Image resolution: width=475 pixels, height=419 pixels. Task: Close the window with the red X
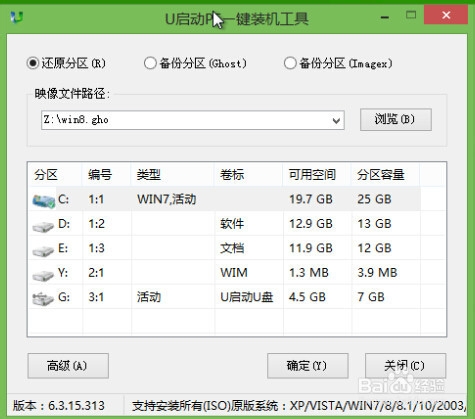coord(446,15)
